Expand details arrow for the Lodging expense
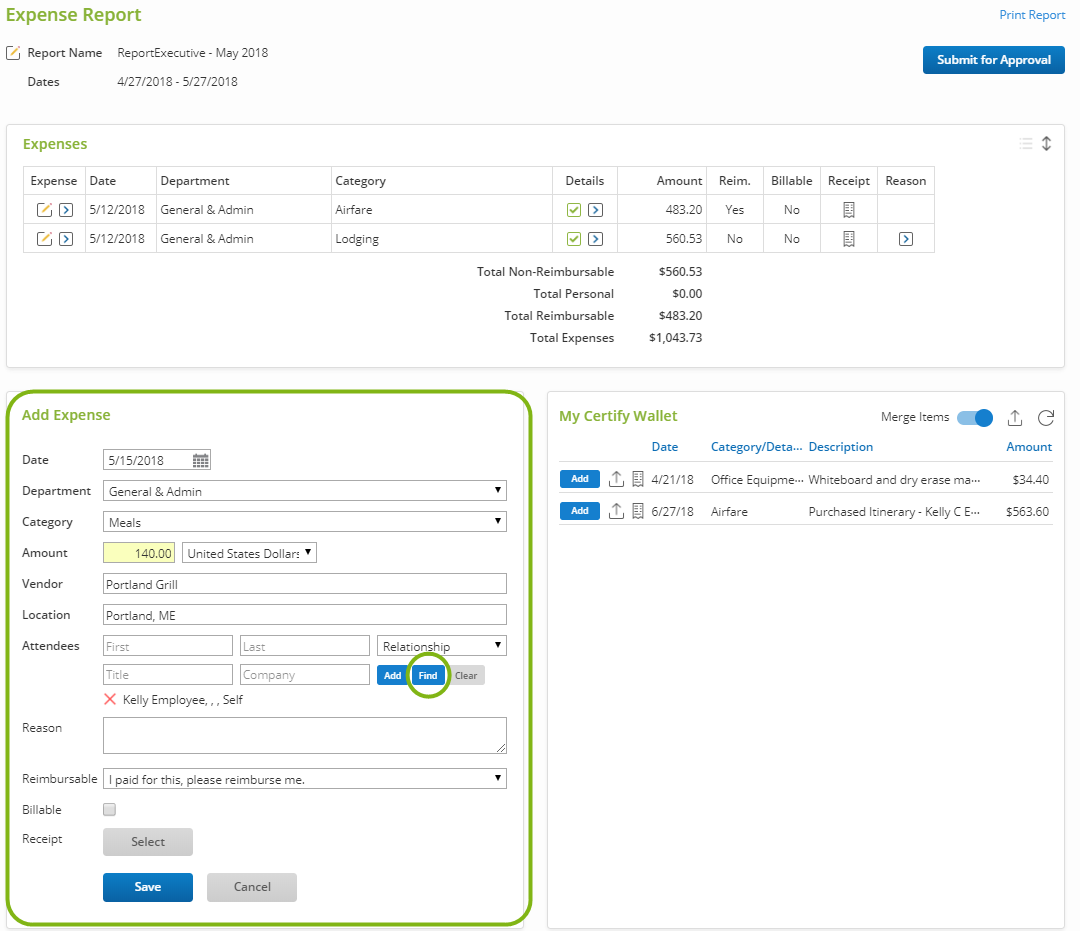 pos(596,238)
